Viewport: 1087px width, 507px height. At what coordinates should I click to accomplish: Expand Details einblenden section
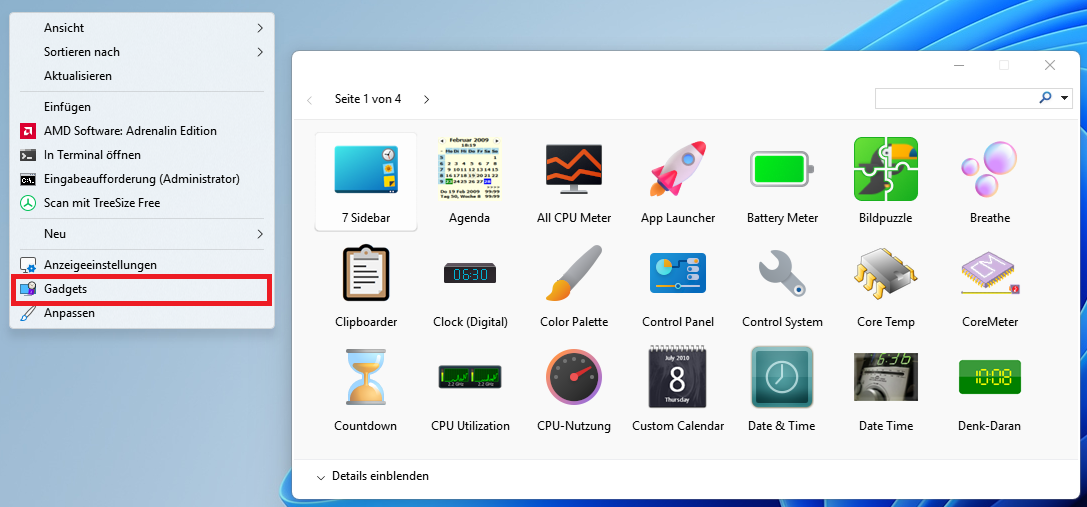coord(373,476)
